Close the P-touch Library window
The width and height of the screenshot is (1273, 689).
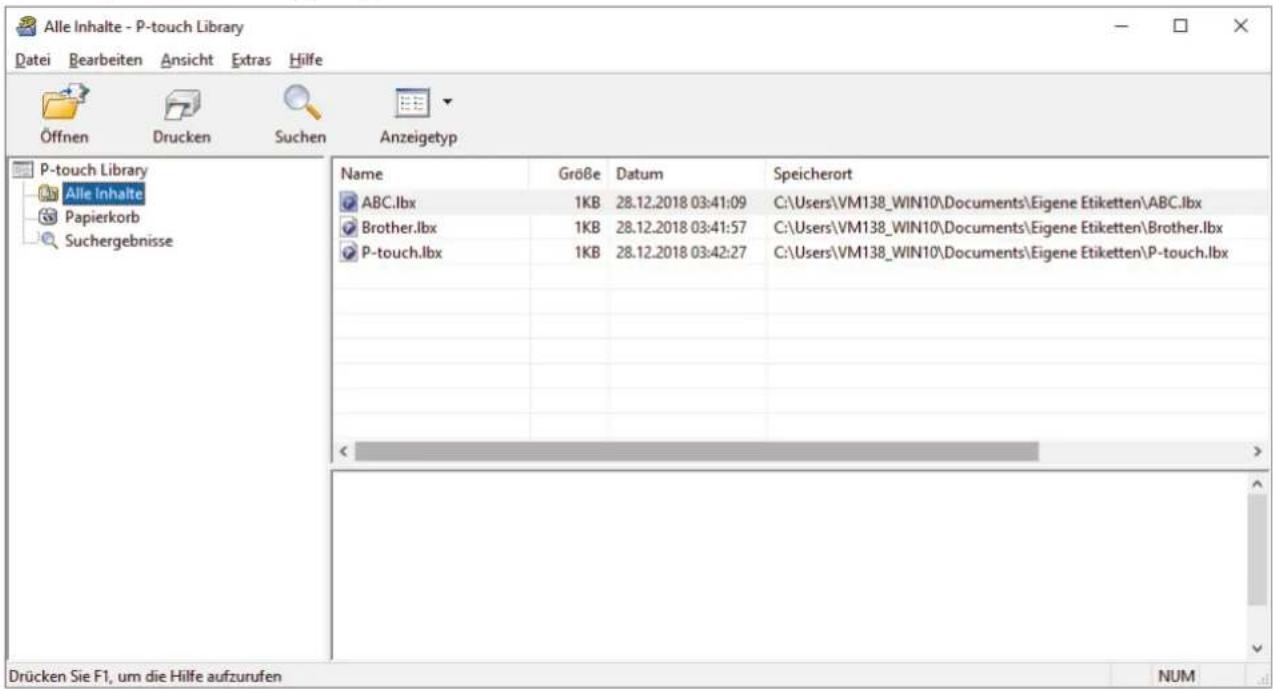point(1241,25)
